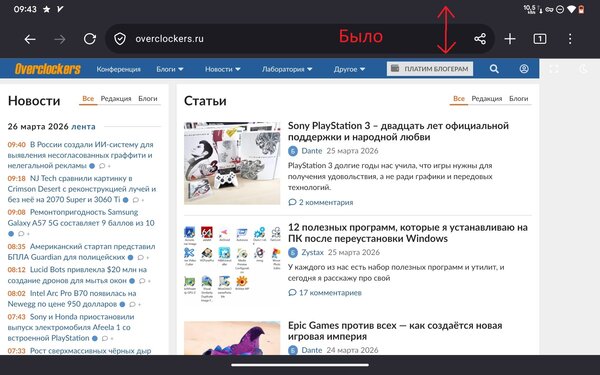Open the 12 полезных программ article thumbnail
The width and height of the screenshot is (600, 375).
pyautogui.click(x=232, y=264)
